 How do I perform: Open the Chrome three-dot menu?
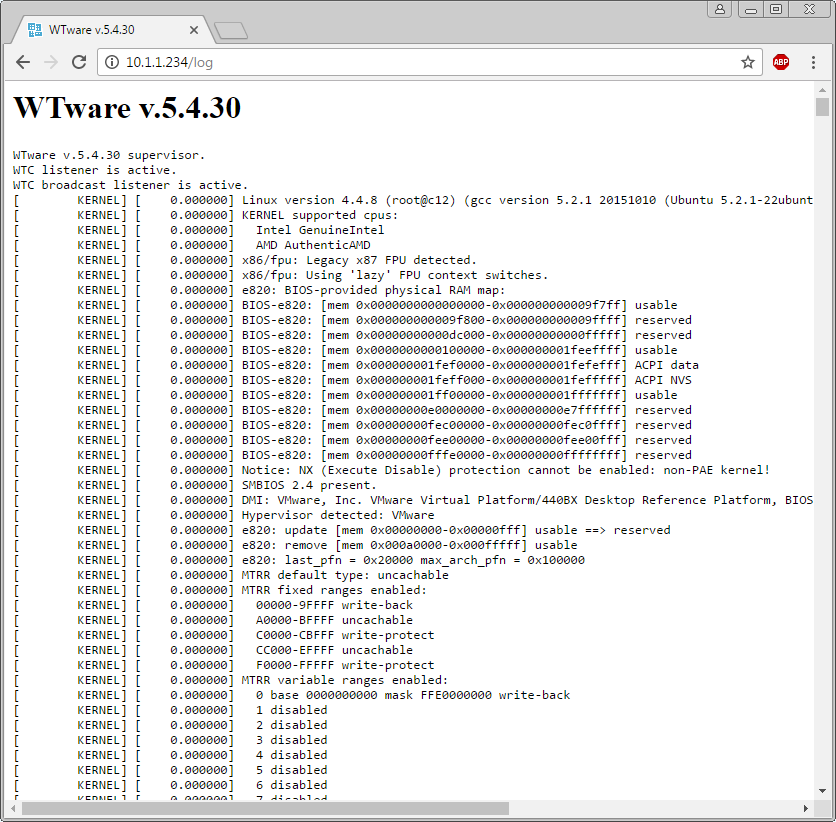pyautogui.click(x=814, y=62)
